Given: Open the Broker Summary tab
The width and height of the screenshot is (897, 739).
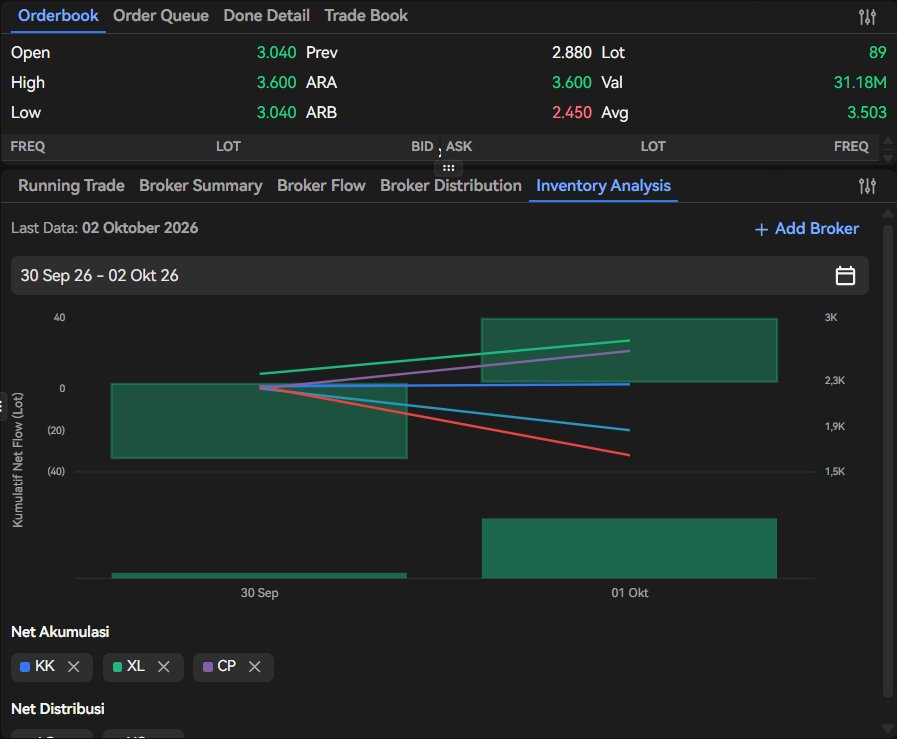Looking at the screenshot, I should pyautogui.click(x=201, y=185).
